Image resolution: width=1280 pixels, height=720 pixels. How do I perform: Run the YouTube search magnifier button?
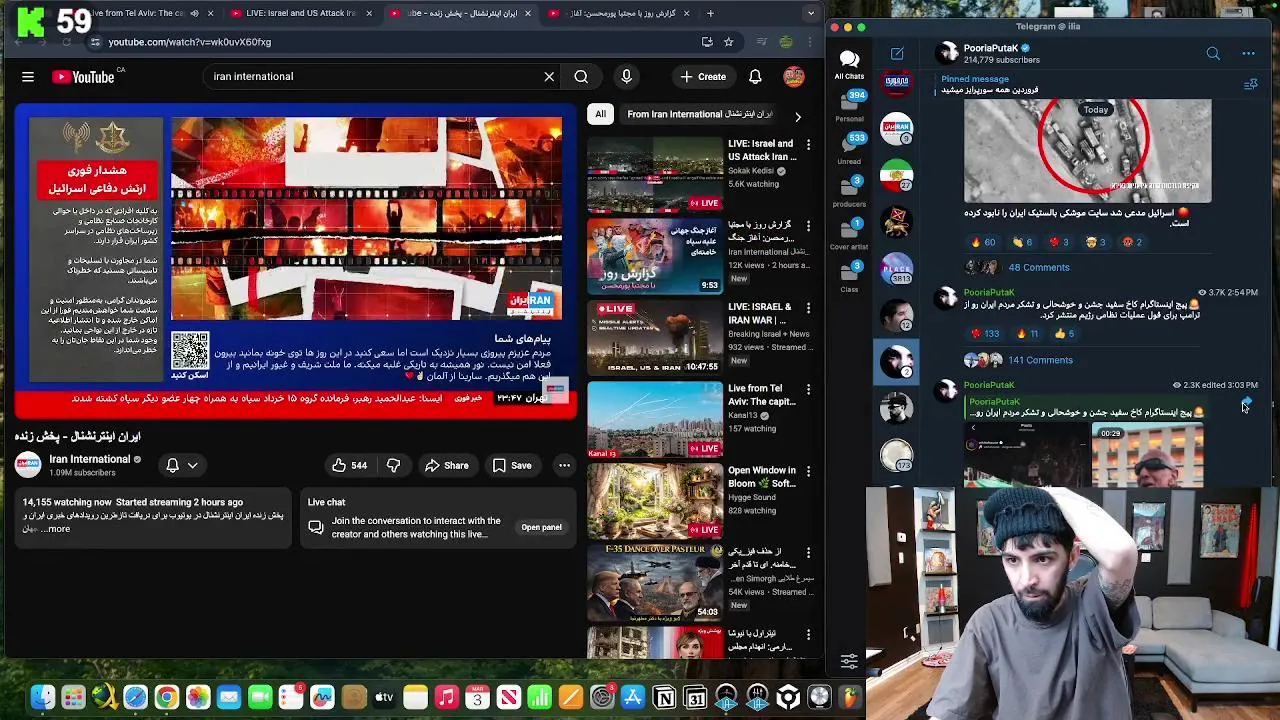[581, 76]
